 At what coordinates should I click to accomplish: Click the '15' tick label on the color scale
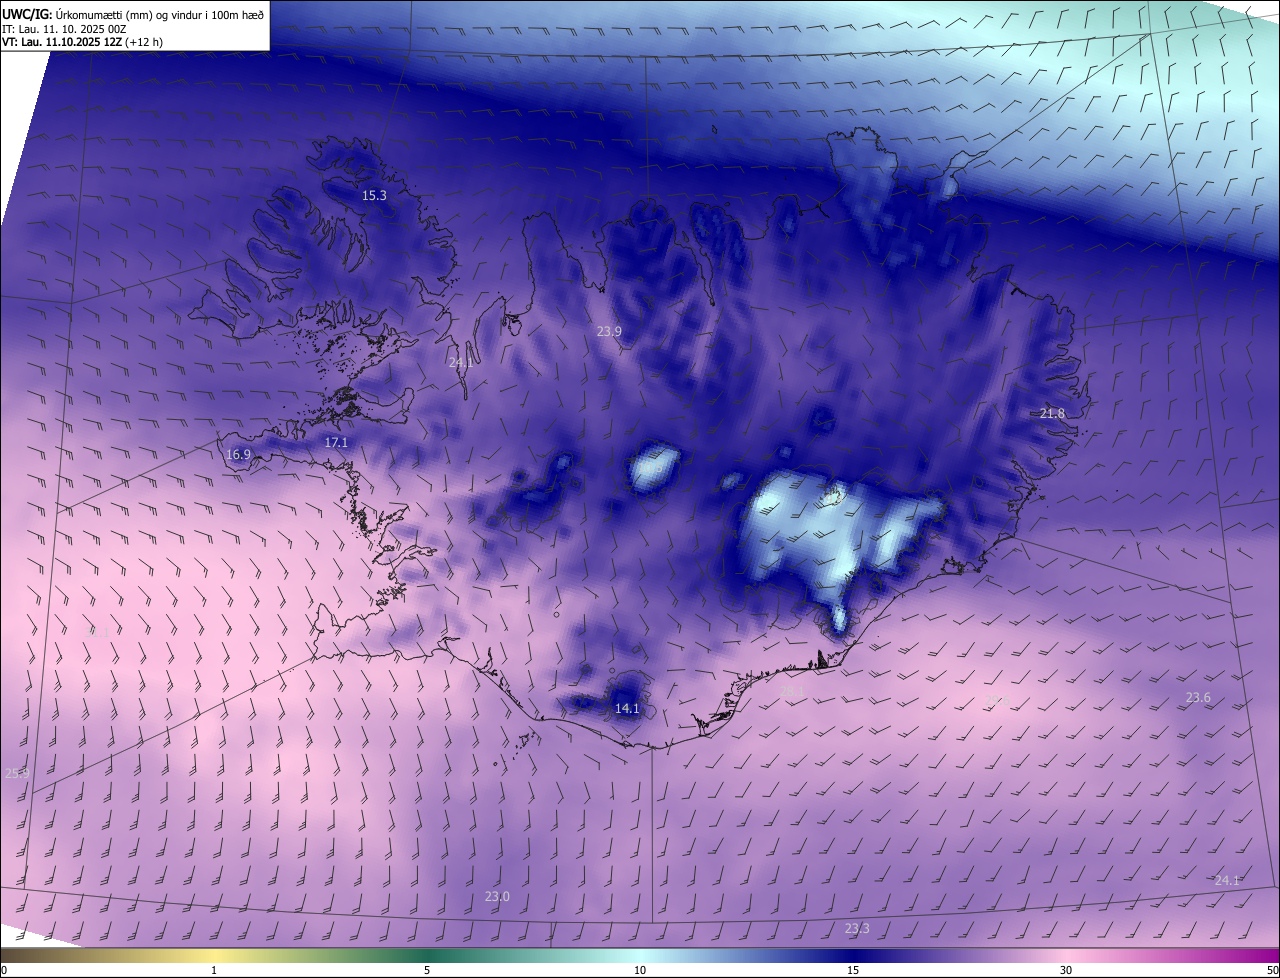coord(853,970)
